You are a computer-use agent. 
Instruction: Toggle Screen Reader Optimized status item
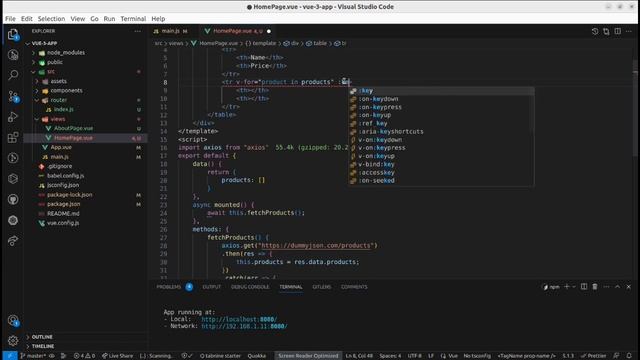click(308, 356)
